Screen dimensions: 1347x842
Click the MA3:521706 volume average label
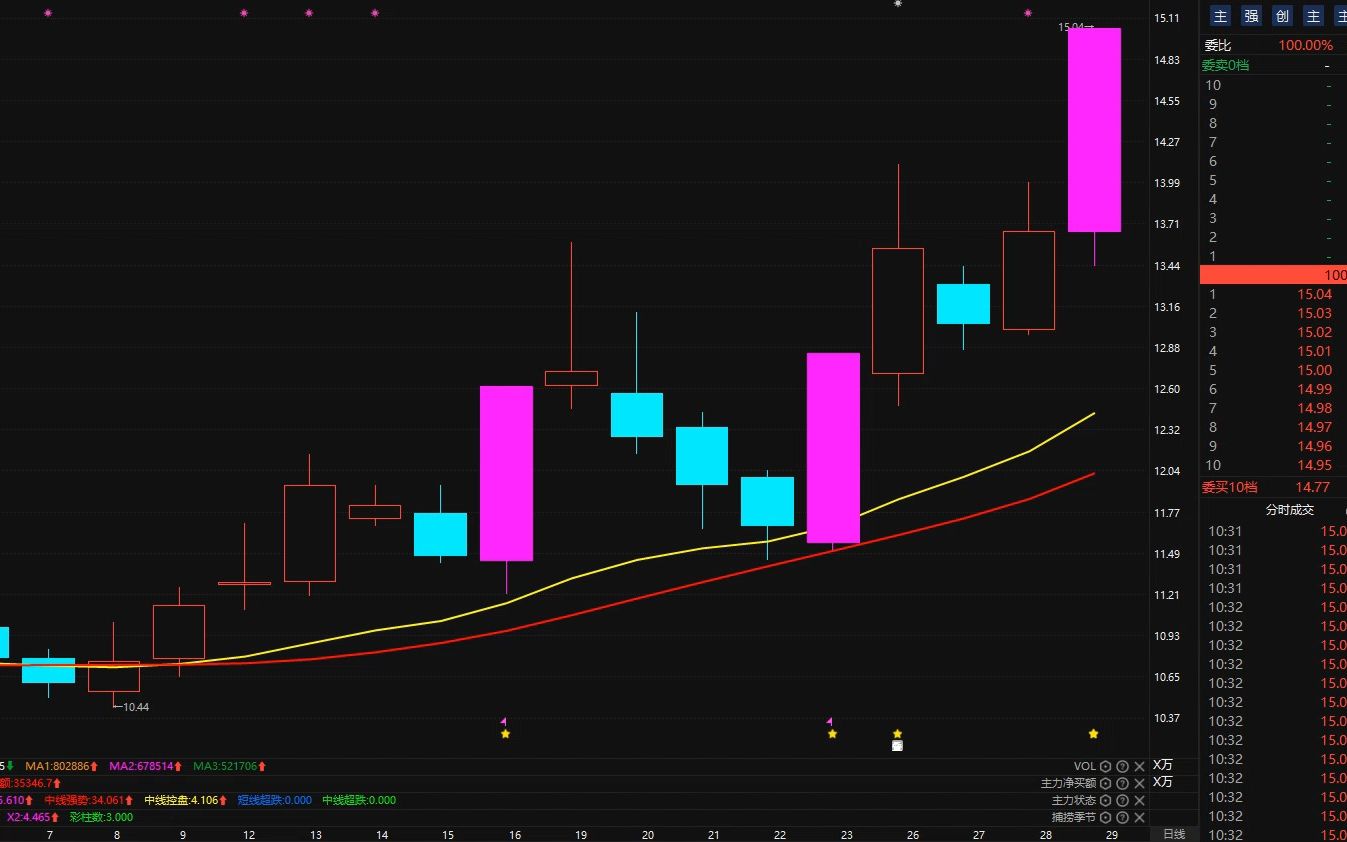pyautogui.click(x=230, y=766)
